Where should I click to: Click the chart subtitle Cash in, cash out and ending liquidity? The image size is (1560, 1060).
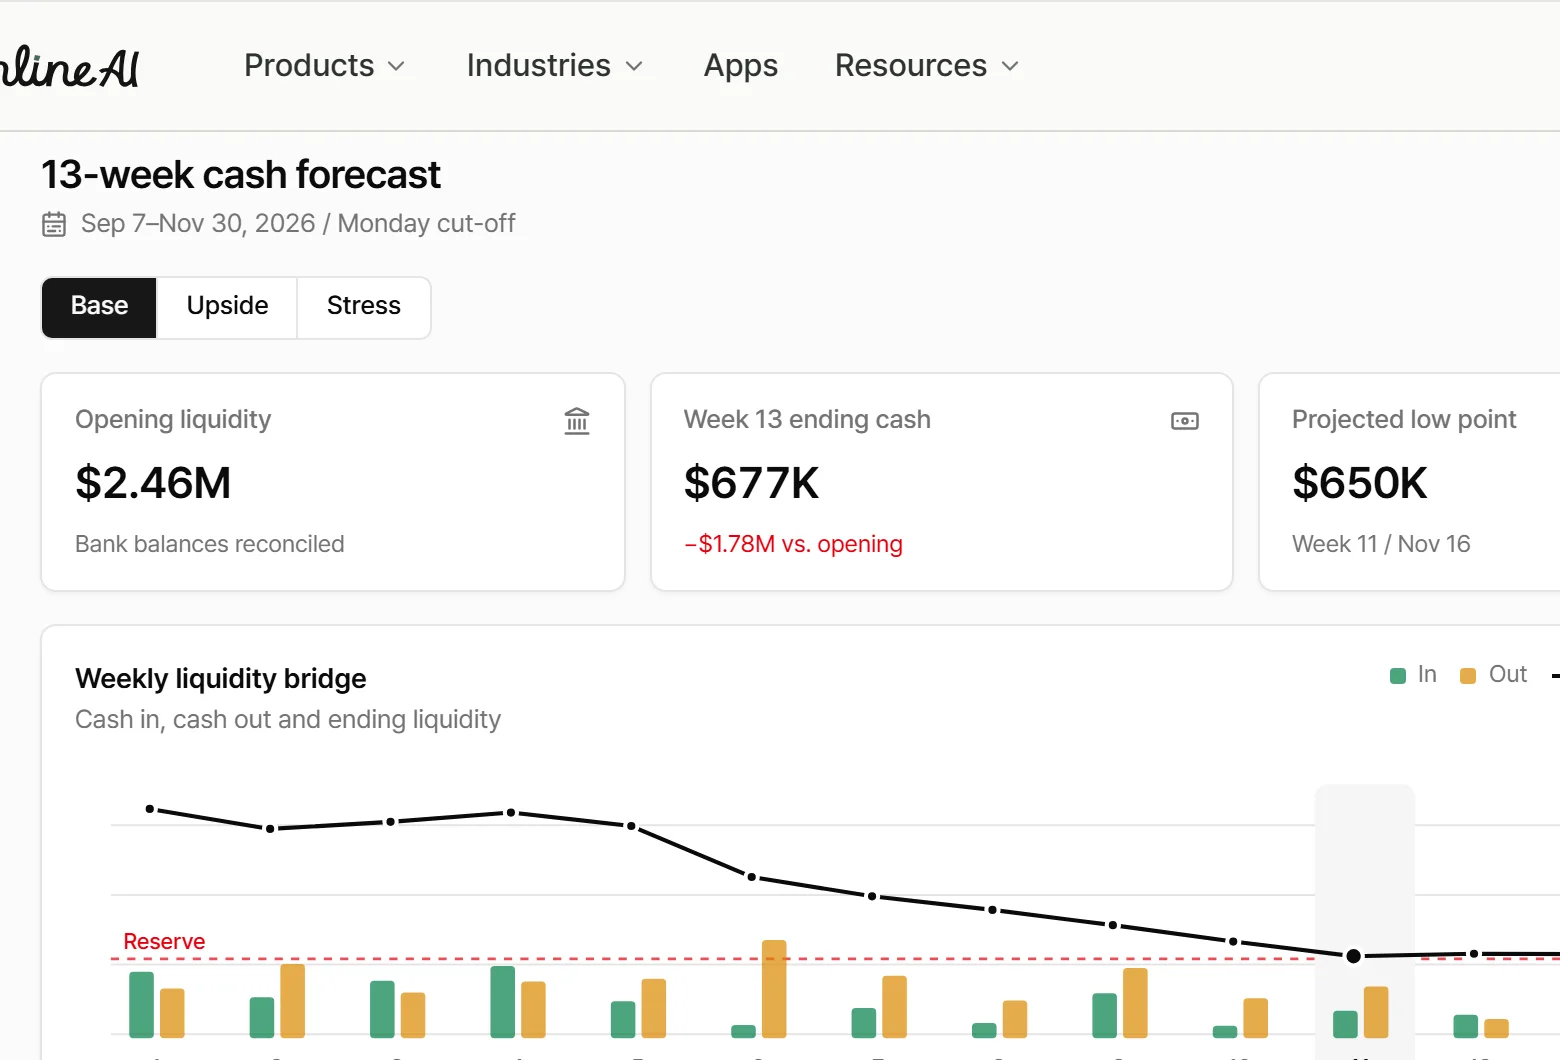coord(288,720)
